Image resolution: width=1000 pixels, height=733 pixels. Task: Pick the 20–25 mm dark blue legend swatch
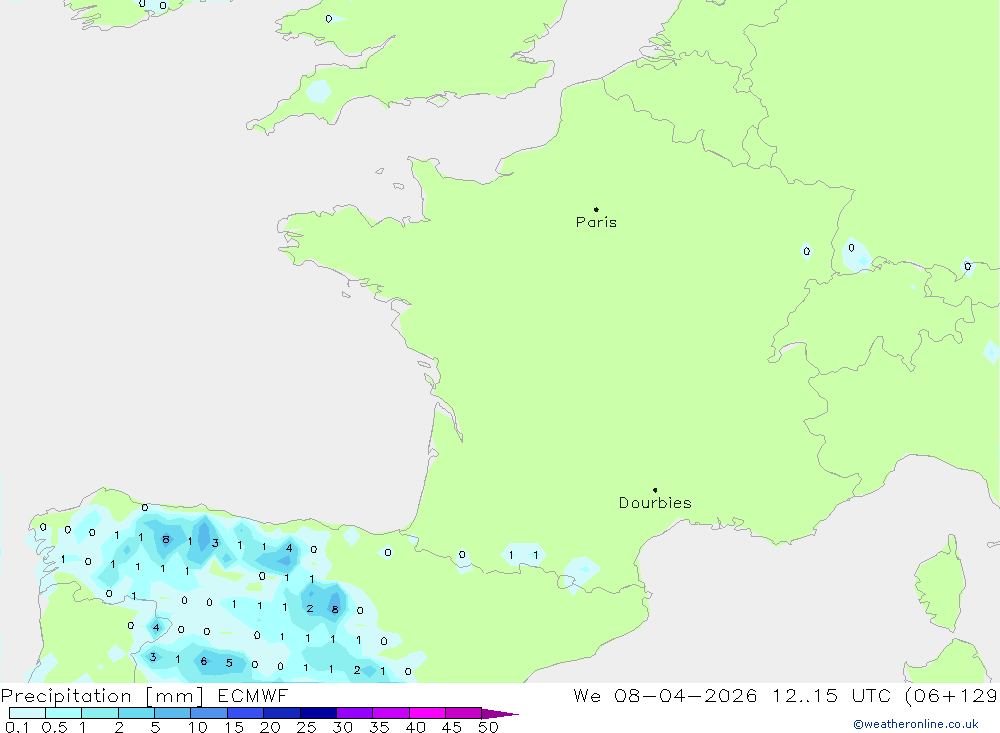tap(282, 713)
